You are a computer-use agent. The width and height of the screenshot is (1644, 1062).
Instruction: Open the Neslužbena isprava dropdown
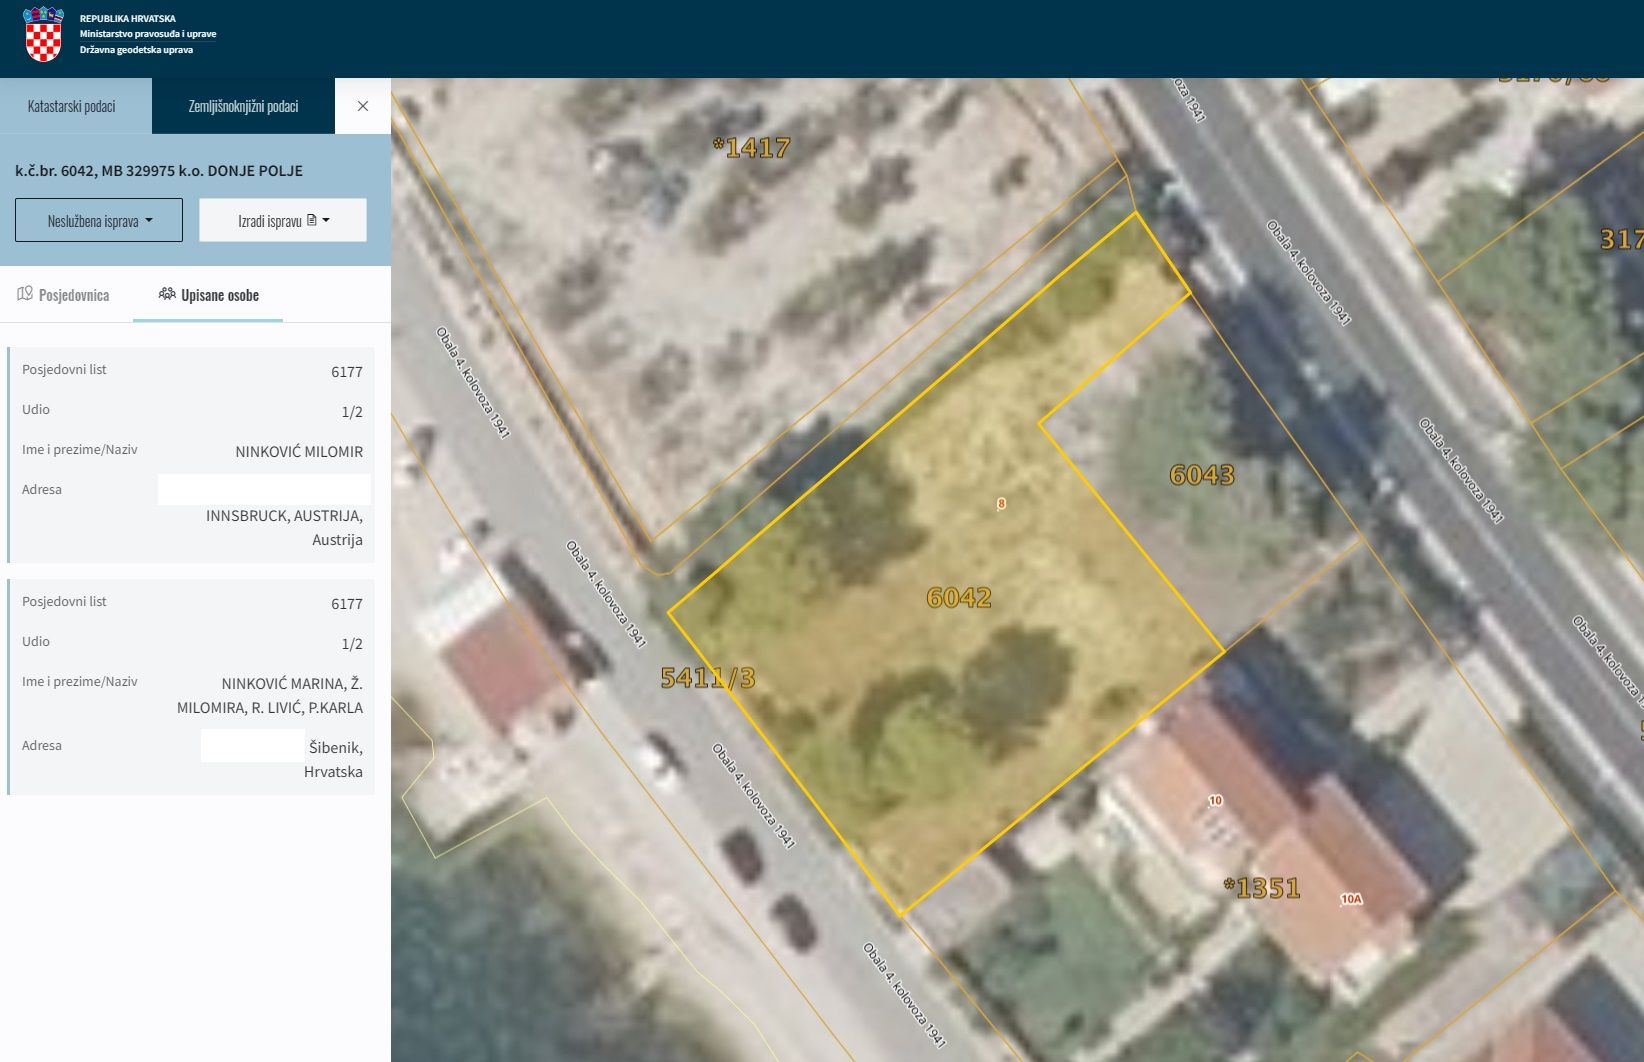coord(99,220)
